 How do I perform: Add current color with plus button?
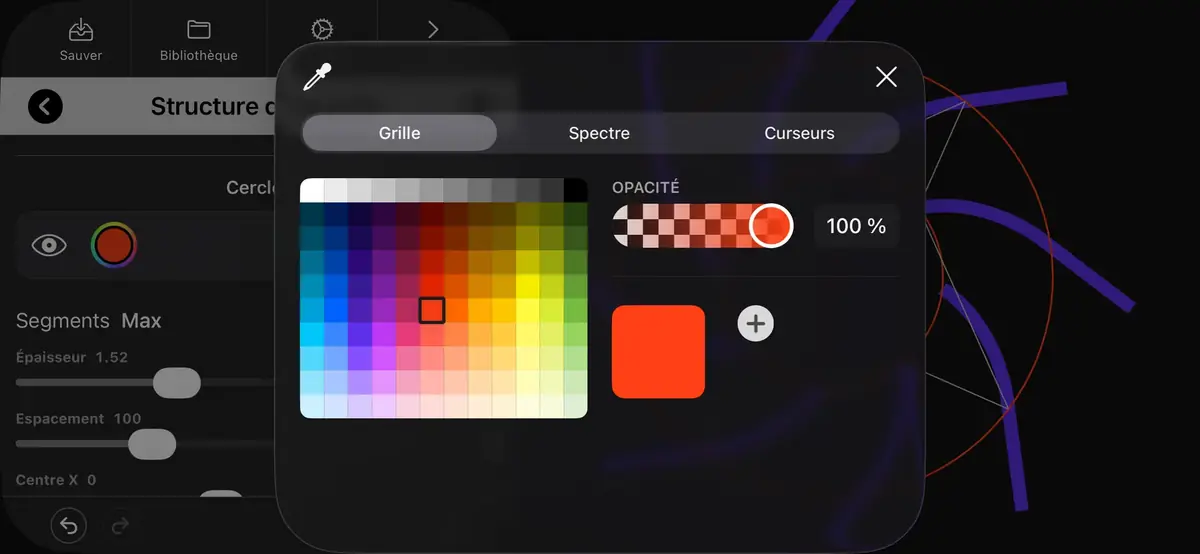(x=756, y=323)
